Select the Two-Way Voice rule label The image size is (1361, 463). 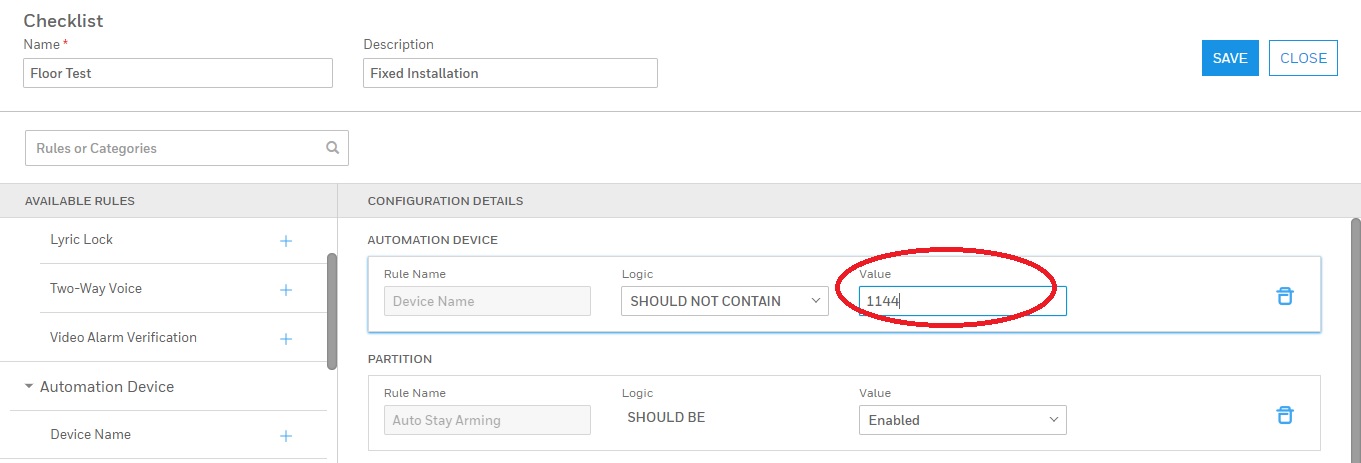(x=96, y=289)
